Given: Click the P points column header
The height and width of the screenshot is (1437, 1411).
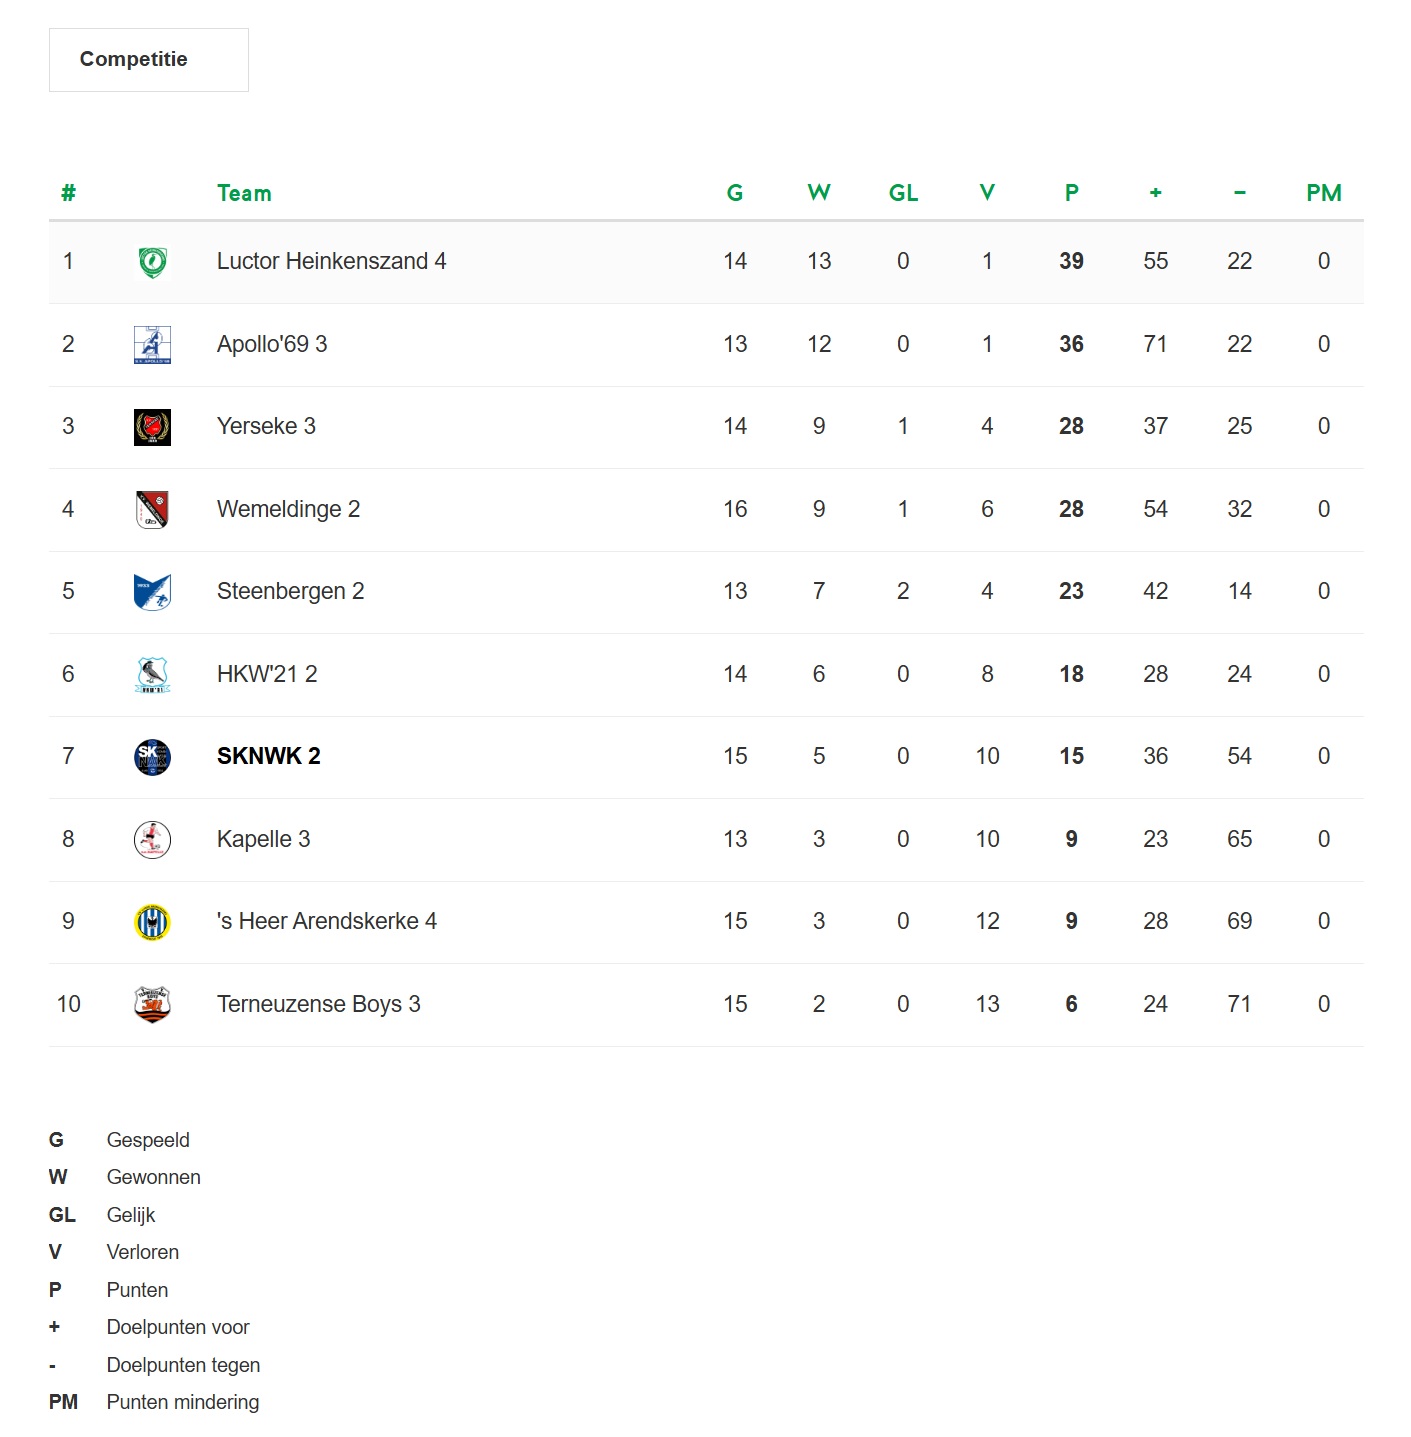Looking at the screenshot, I should (1071, 193).
